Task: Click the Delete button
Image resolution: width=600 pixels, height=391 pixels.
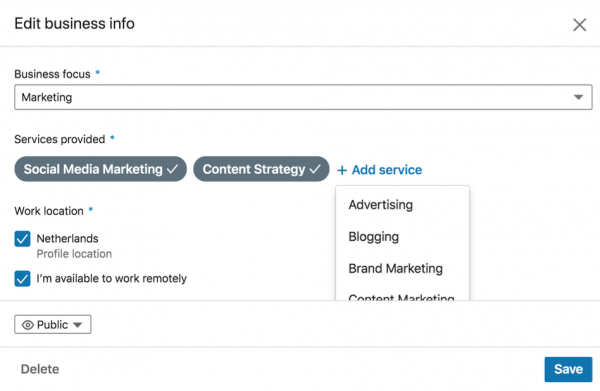Action: point(40,369)
